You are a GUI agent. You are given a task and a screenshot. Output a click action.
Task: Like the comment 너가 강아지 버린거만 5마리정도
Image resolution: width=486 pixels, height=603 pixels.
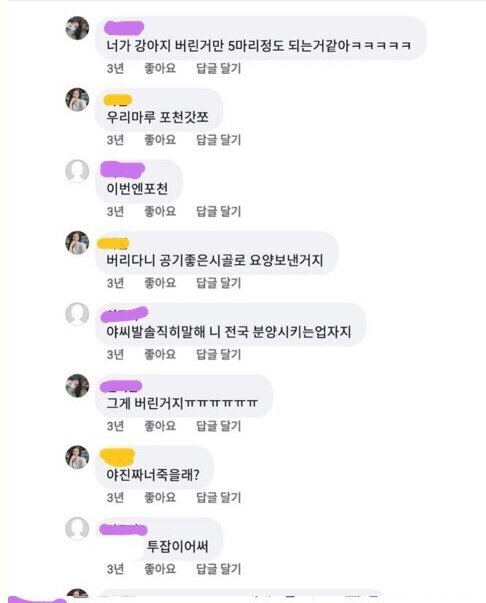[x=160, y=68]
